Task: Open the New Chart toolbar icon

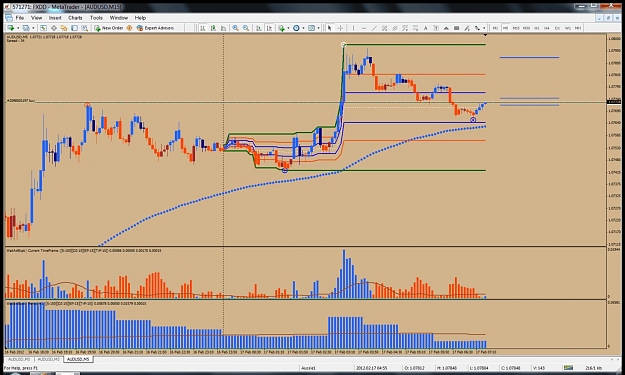Action: 11,28
